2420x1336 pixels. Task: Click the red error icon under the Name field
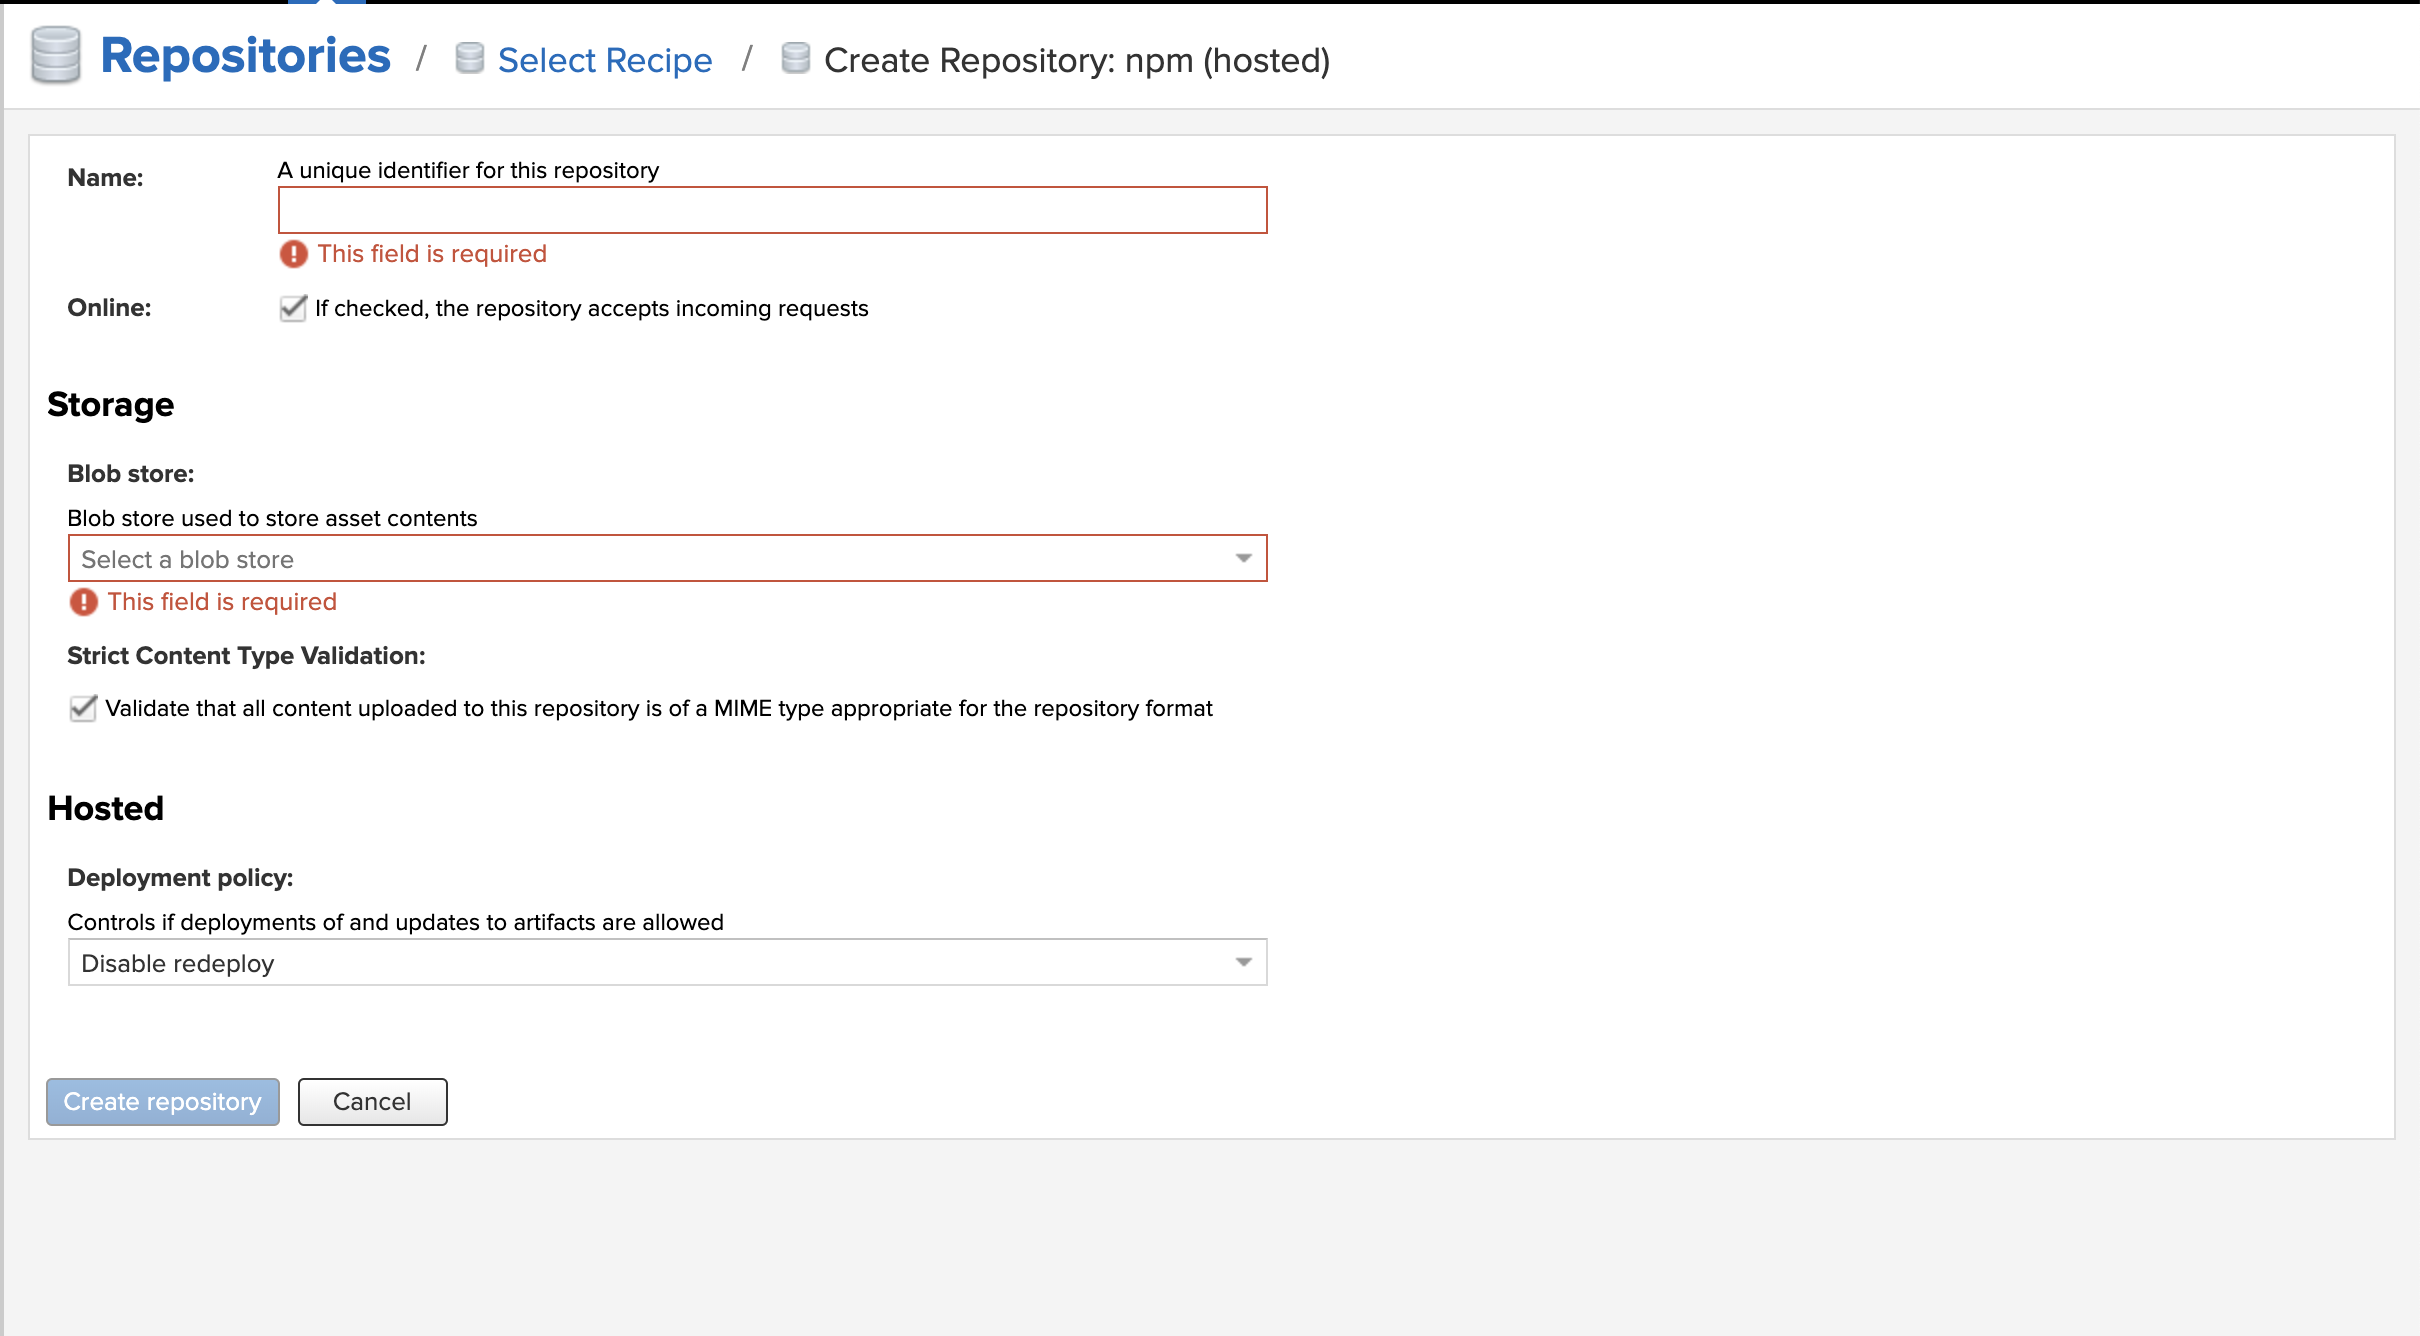pyautogui.click(x=292, y=254)
